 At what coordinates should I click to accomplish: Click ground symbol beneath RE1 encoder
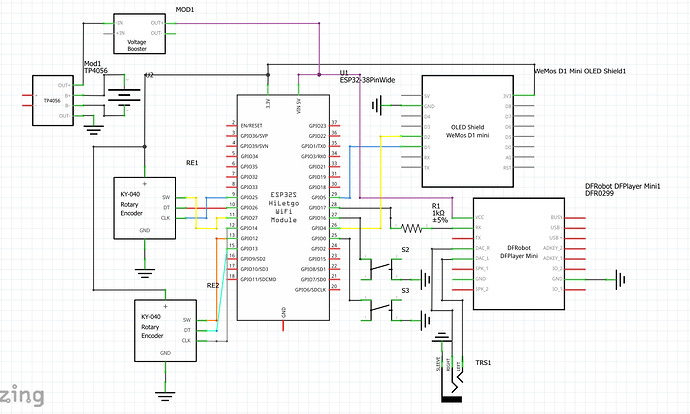[x=145, y=273]
